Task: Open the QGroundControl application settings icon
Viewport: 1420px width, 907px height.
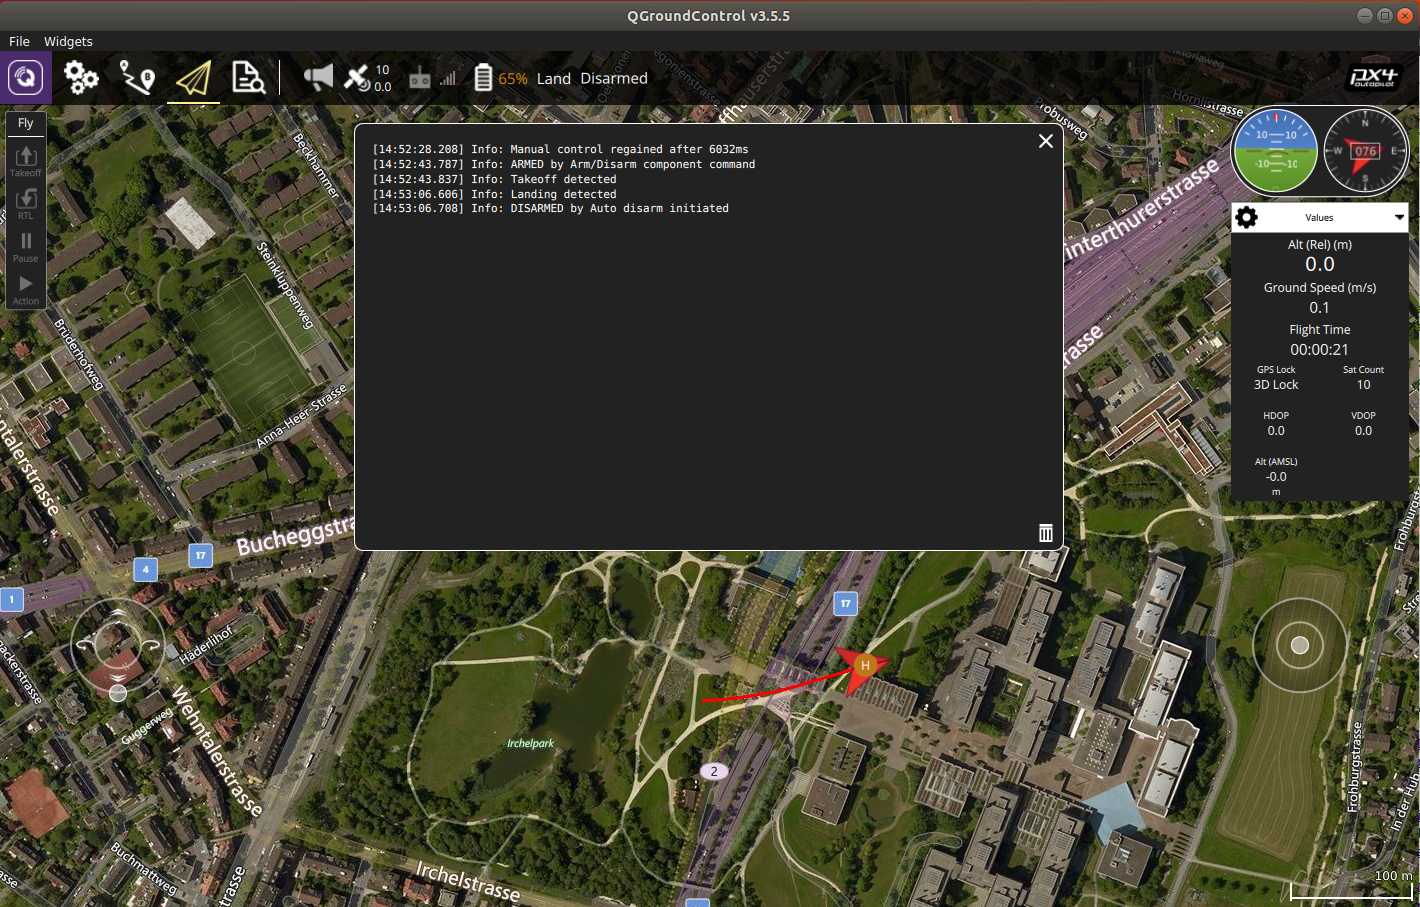Action: tap(26, 78)
